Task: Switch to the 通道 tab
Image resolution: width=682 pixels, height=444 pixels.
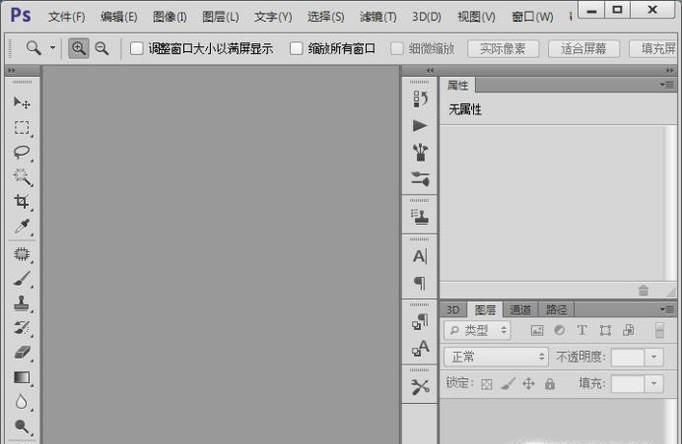Action: pyautogui.click(x=520, y=310)
